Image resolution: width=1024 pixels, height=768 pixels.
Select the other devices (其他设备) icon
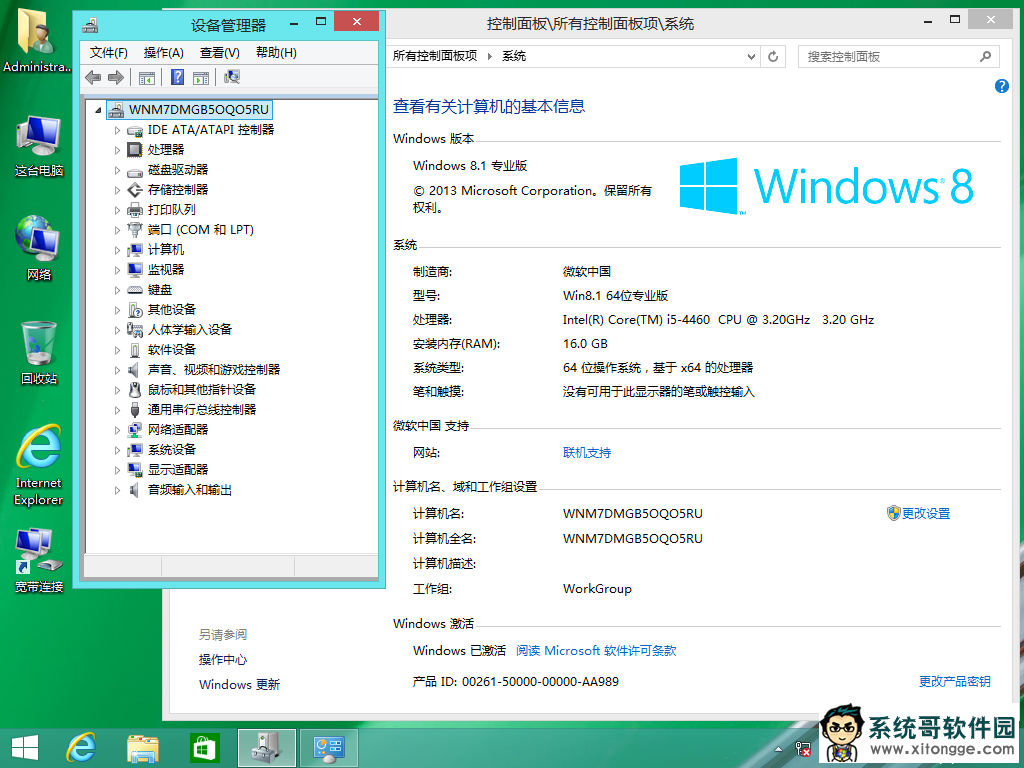click(x=135, y=310)
